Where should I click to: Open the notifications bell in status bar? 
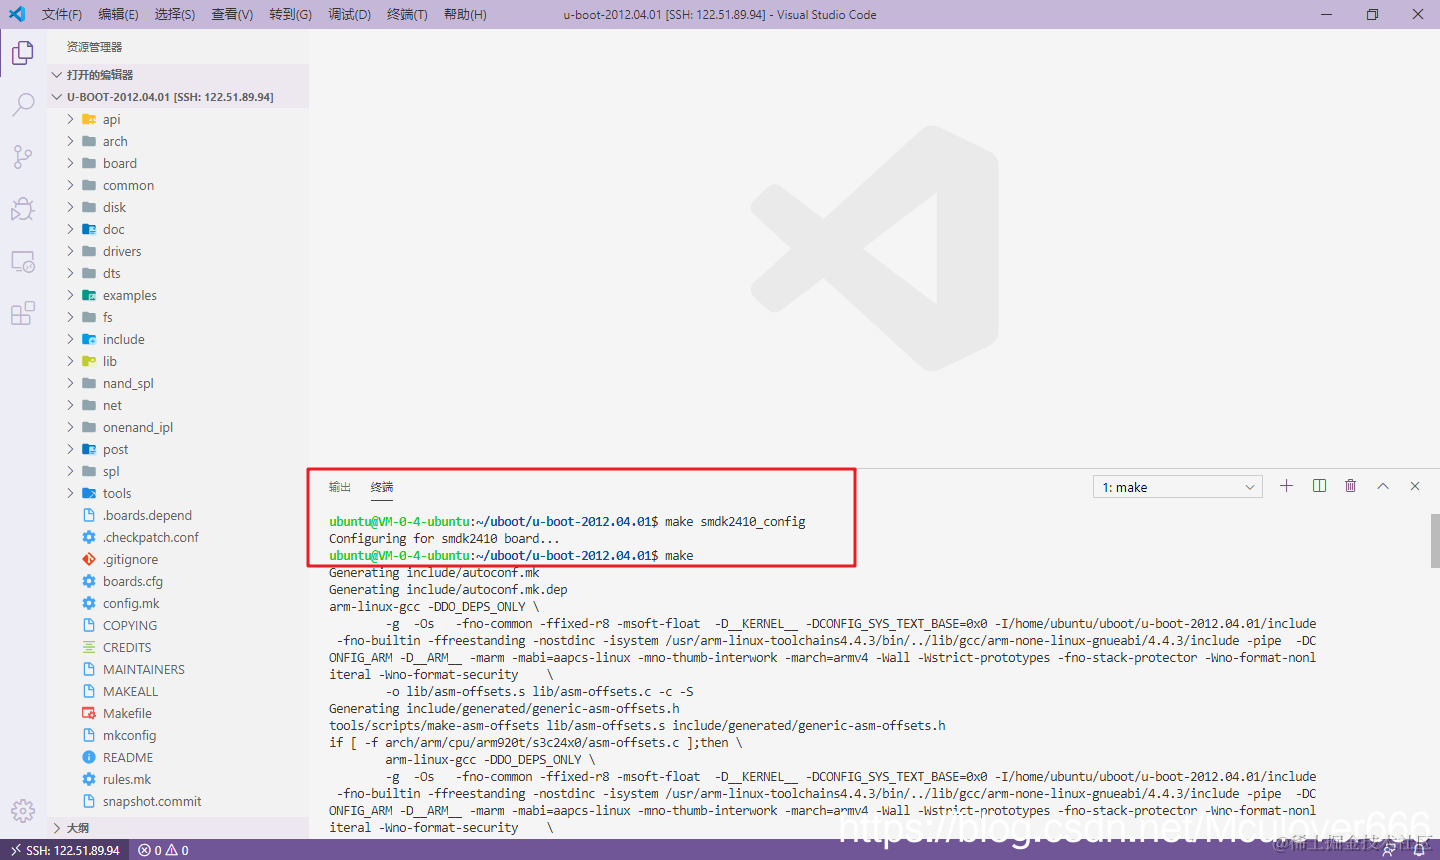tap(1418, 850)
